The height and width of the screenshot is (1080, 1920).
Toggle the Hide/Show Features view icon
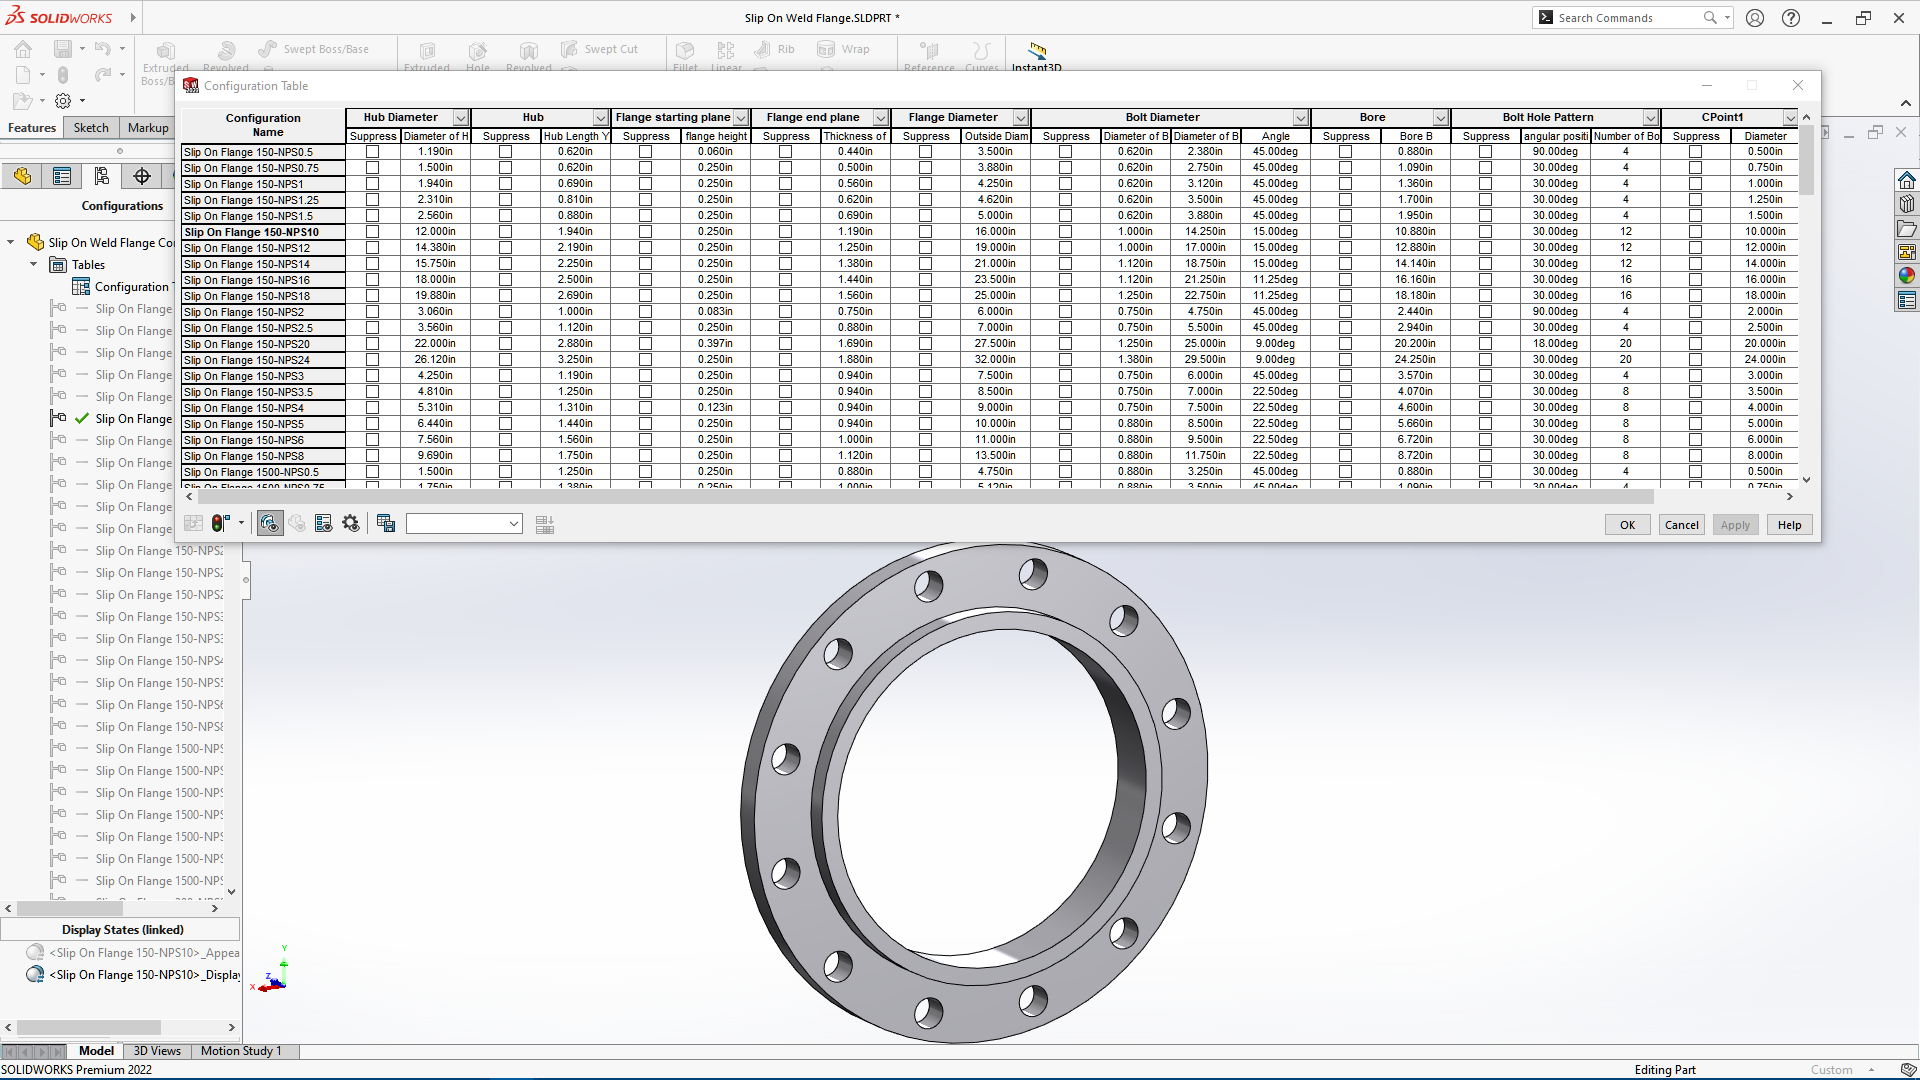click(x=270, y=523)
